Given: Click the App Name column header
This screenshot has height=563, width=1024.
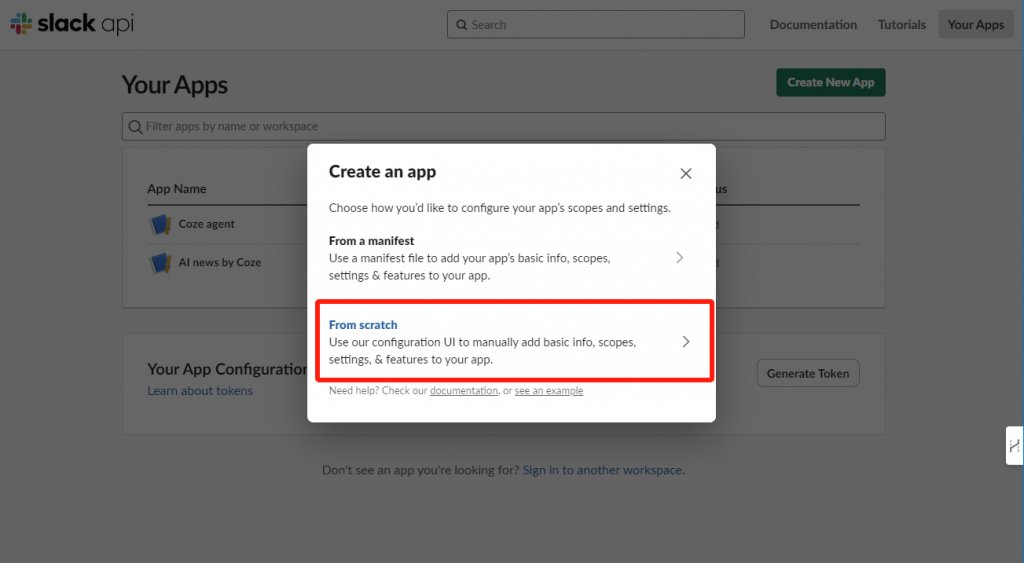Looking at the screenshot, I should pos(177,189).
